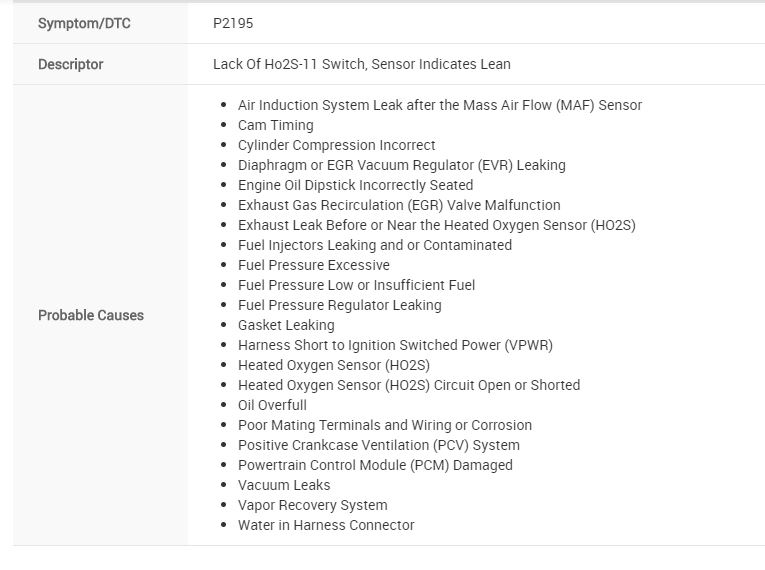Screen dimensions: 765x570
Task: Select the 'Engine Oil Dipstick Incorrectly Seated' item
Action: (355, 185)
